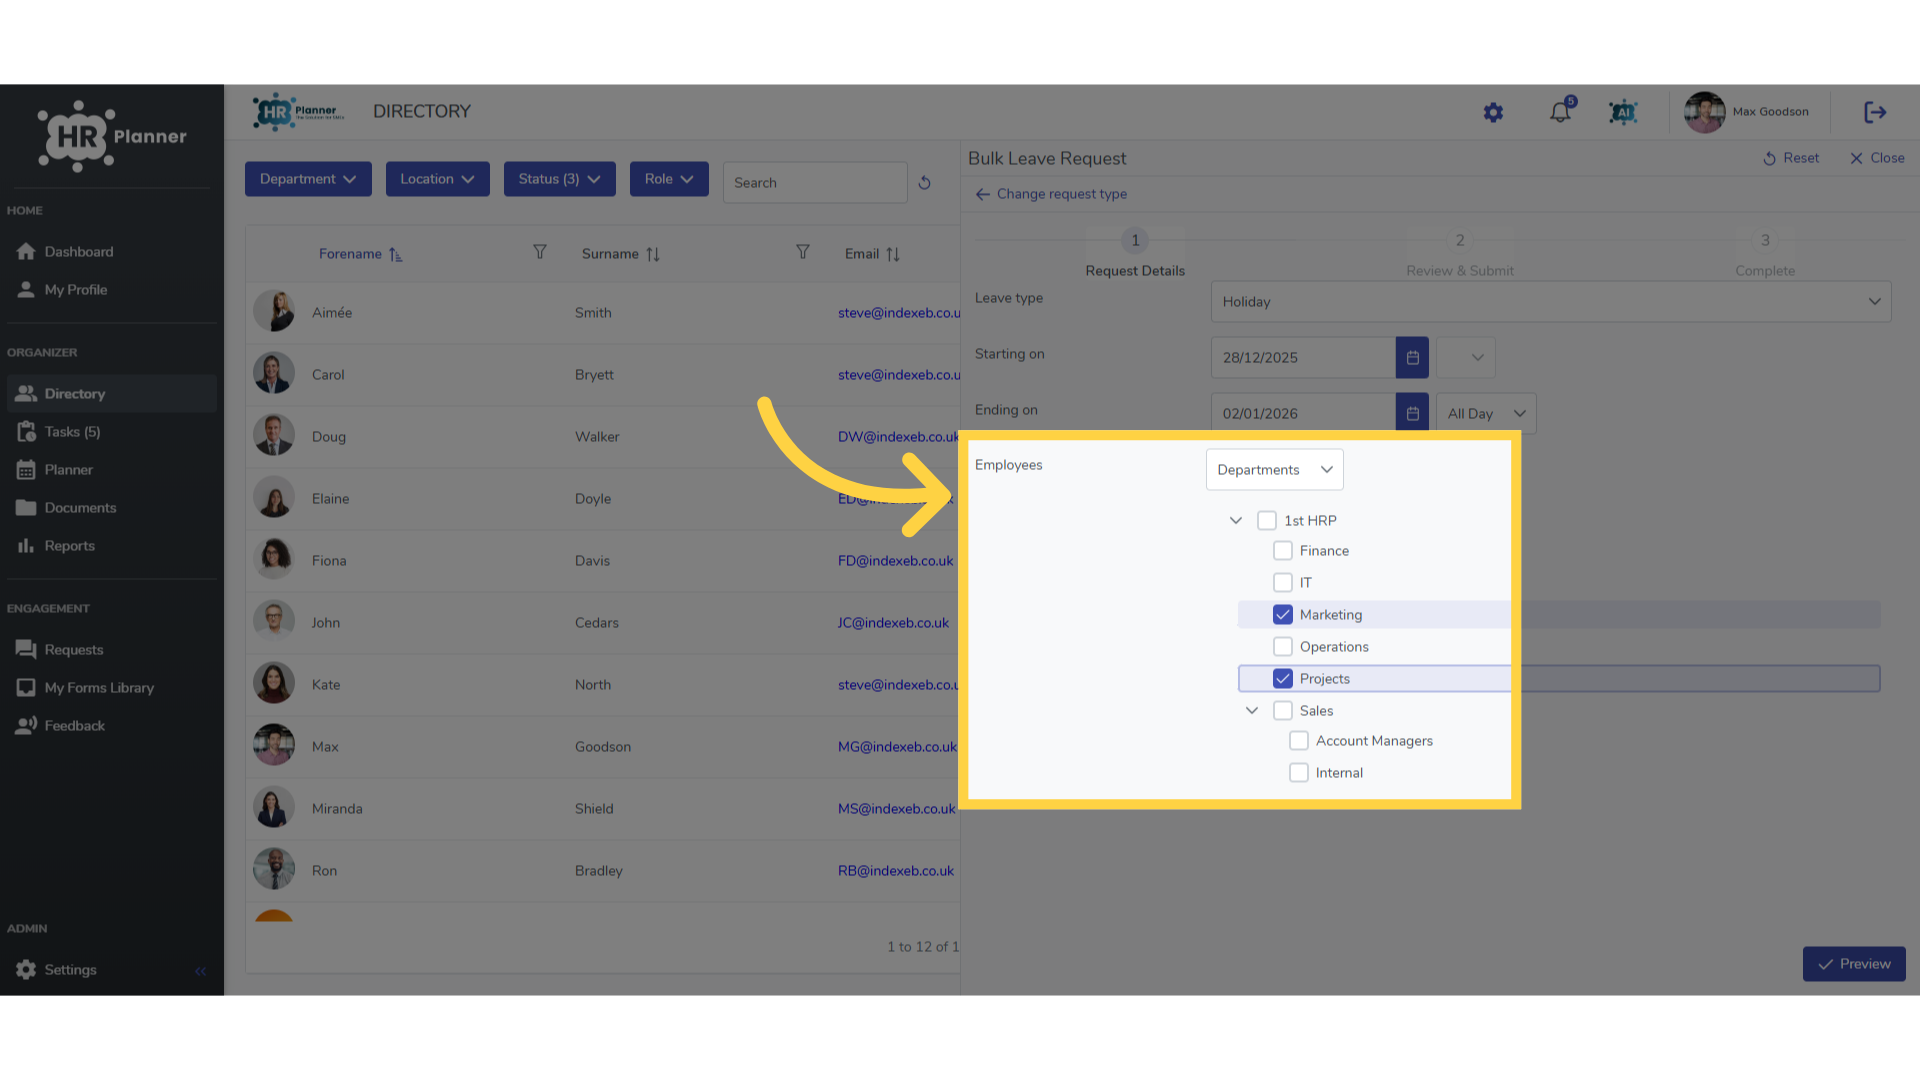
Task: Open settings gear in top bar
Action: click(x=1493, y=112)
